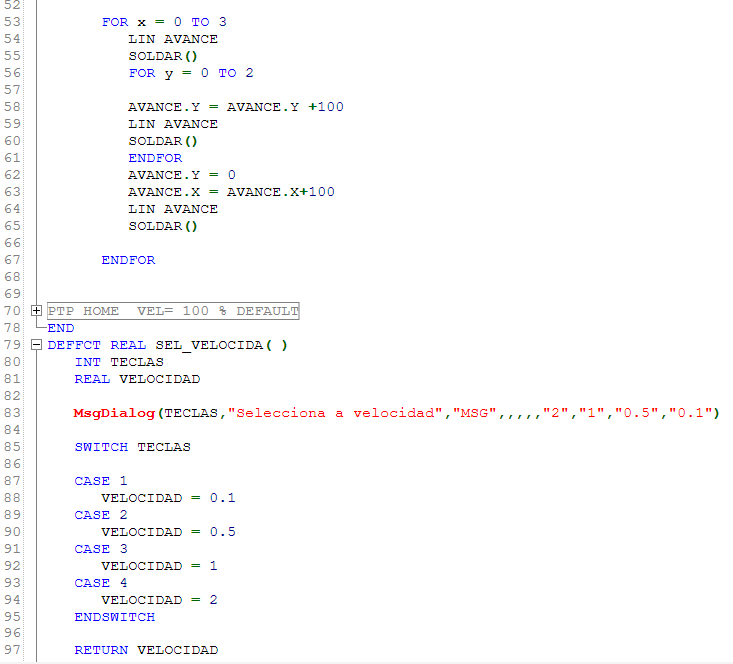Click SOLDAR() on line 55

point(163,56)
